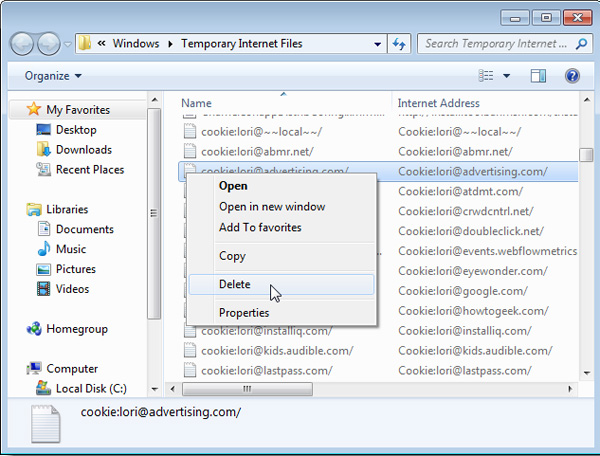Expand the change view options arrow

[x=507, y=76]
